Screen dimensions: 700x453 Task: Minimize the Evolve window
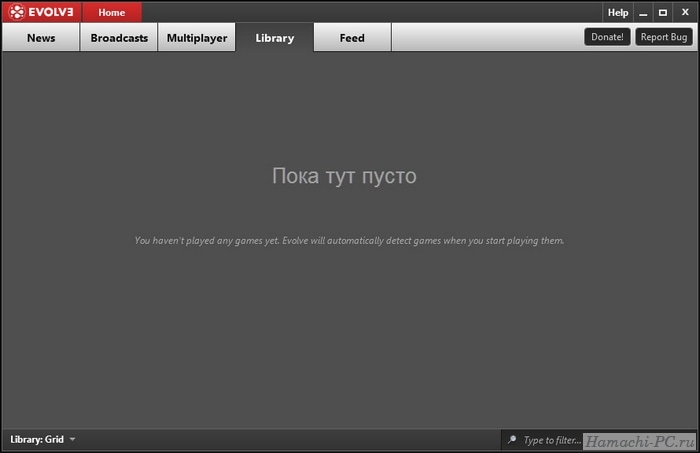[643, 12]
